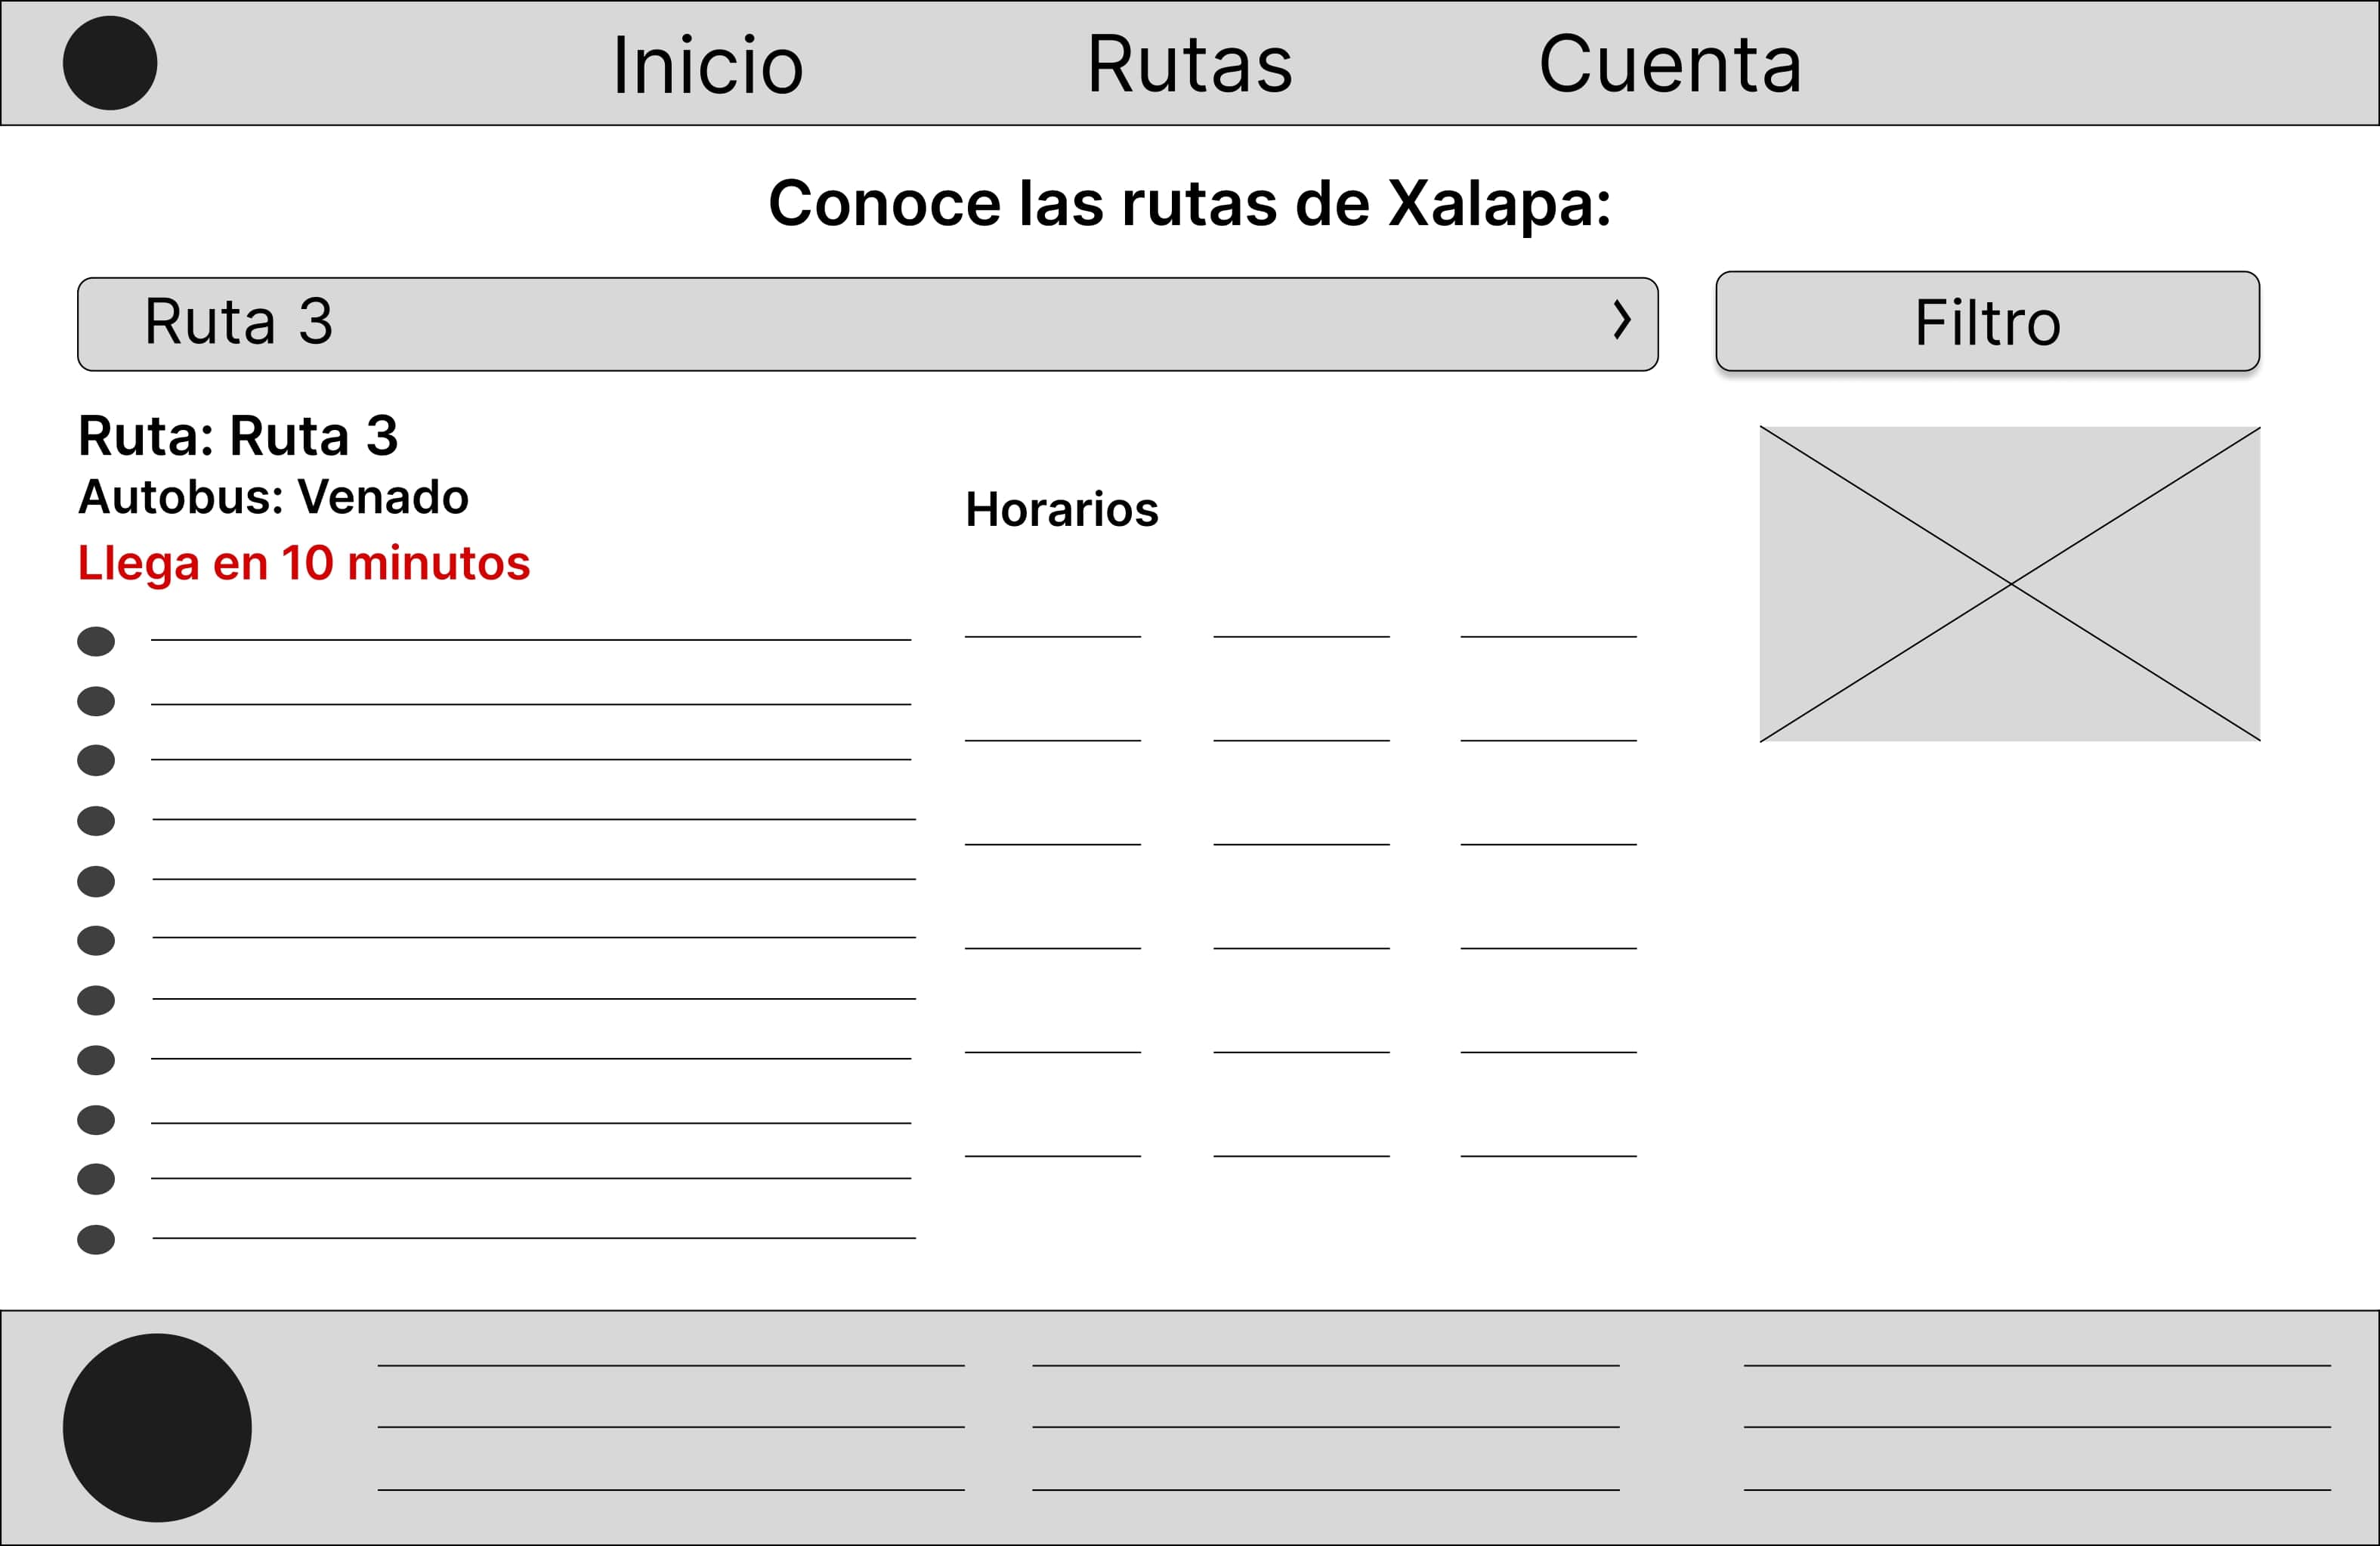Go to the Rutas section
This screenshot has width=2380, height=1546.
[1190, 65]
